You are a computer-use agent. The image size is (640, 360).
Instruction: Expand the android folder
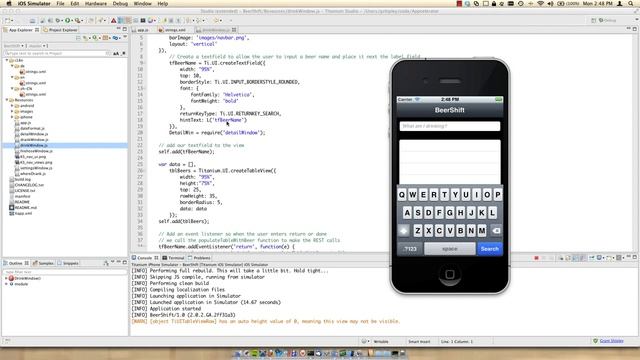click(12, 106)
